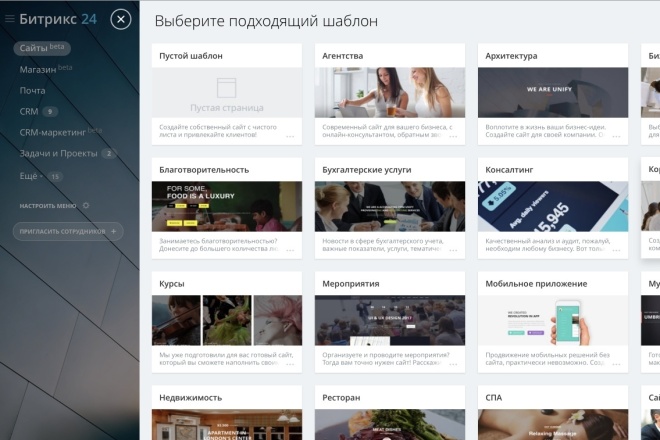Click the Недвижимость card title
The image size is (660, 440).
coord(190,397)
